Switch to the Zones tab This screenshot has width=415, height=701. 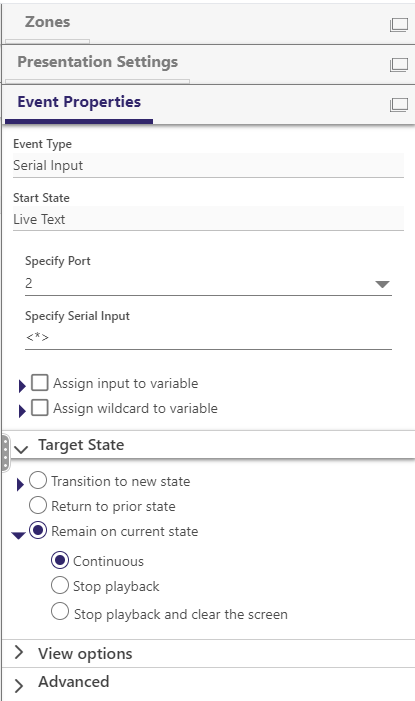(47, 22)
